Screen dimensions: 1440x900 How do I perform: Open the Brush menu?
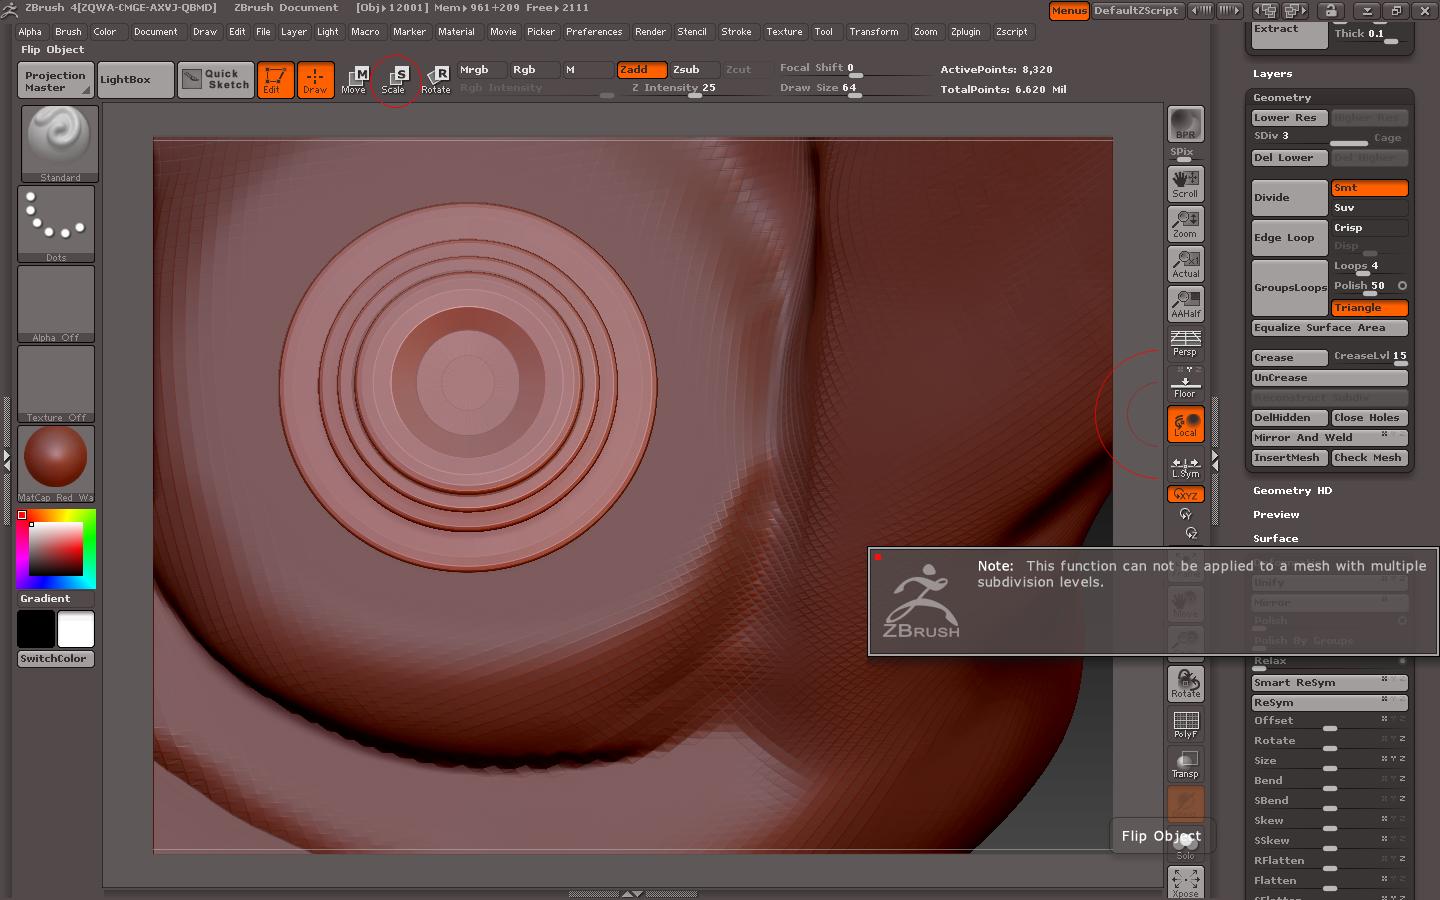(68, 32)
